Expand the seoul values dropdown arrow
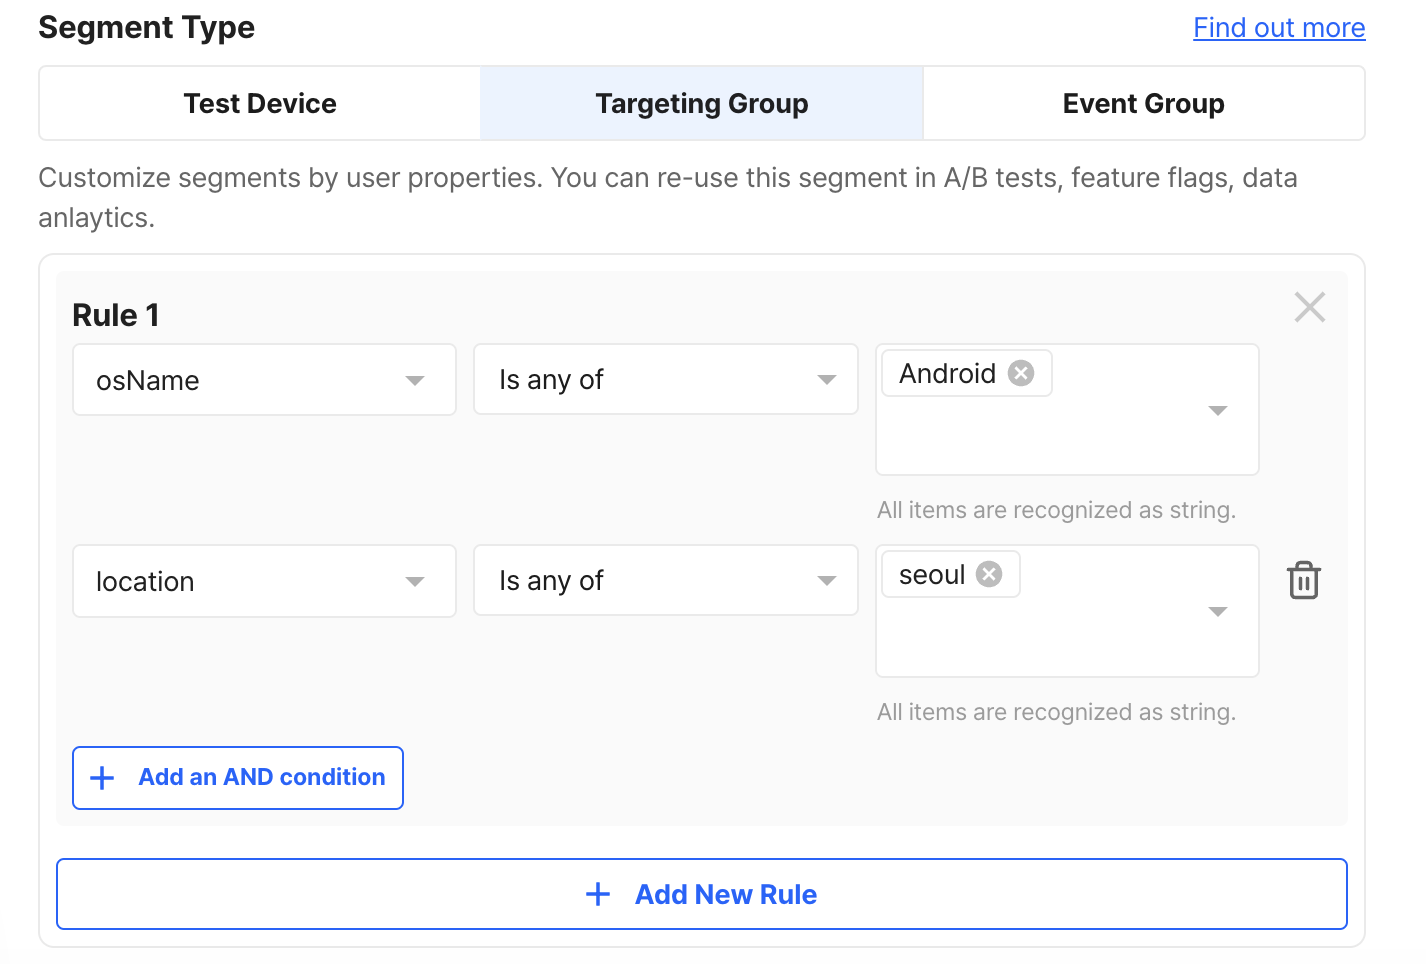Screen dimensions: 1426x964 pos(1217,611)
